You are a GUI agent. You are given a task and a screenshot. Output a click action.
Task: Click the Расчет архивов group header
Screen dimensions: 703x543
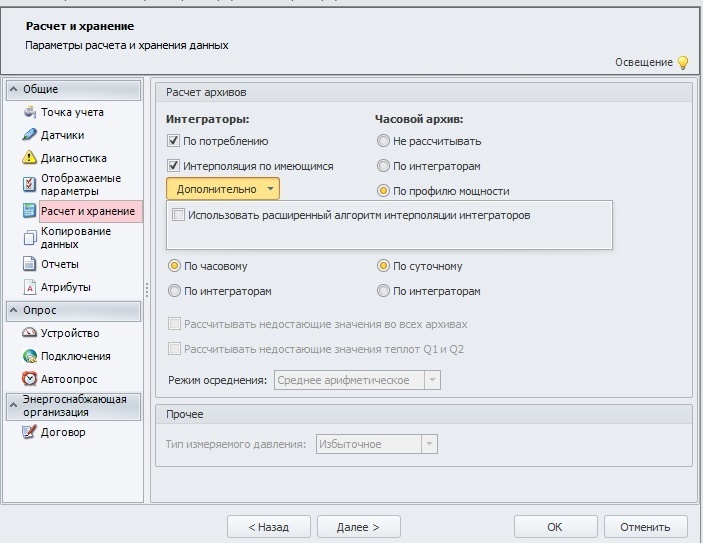[424, 92]
